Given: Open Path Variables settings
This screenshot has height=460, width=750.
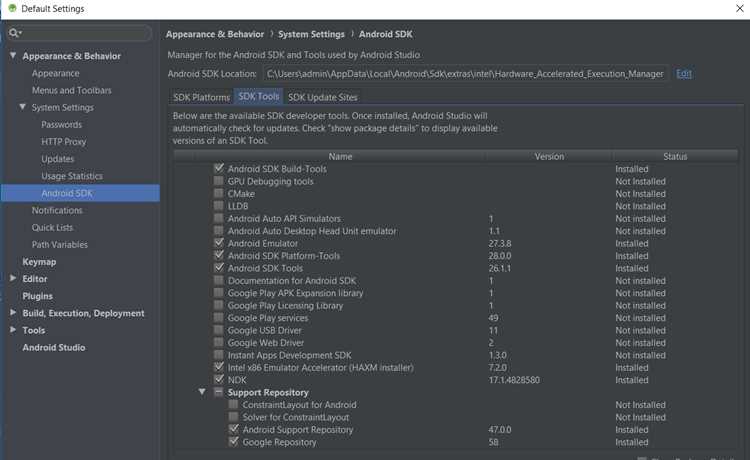Looking at the screenshot, I should (x=60, y=245).
